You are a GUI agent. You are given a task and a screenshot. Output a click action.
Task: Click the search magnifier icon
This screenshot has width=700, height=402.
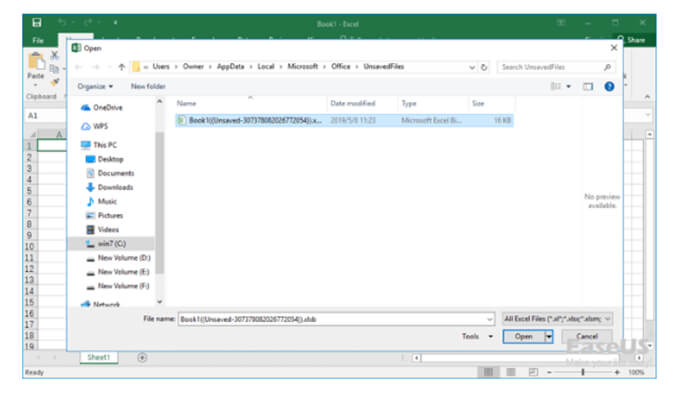click(608, 67)
